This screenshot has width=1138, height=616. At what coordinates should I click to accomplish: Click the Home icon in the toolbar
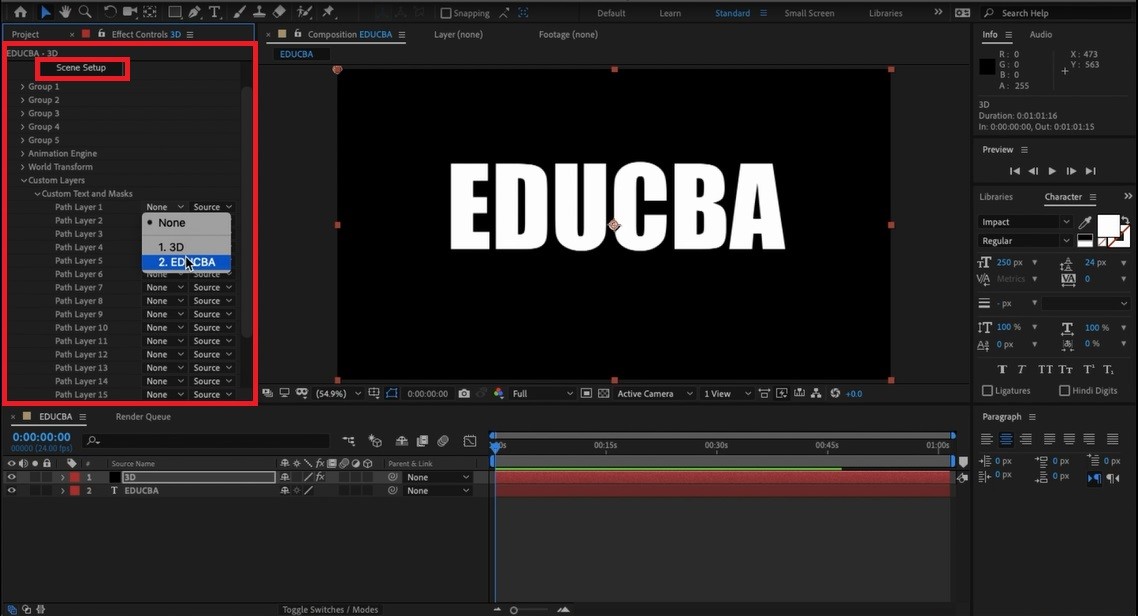[19, 12]
